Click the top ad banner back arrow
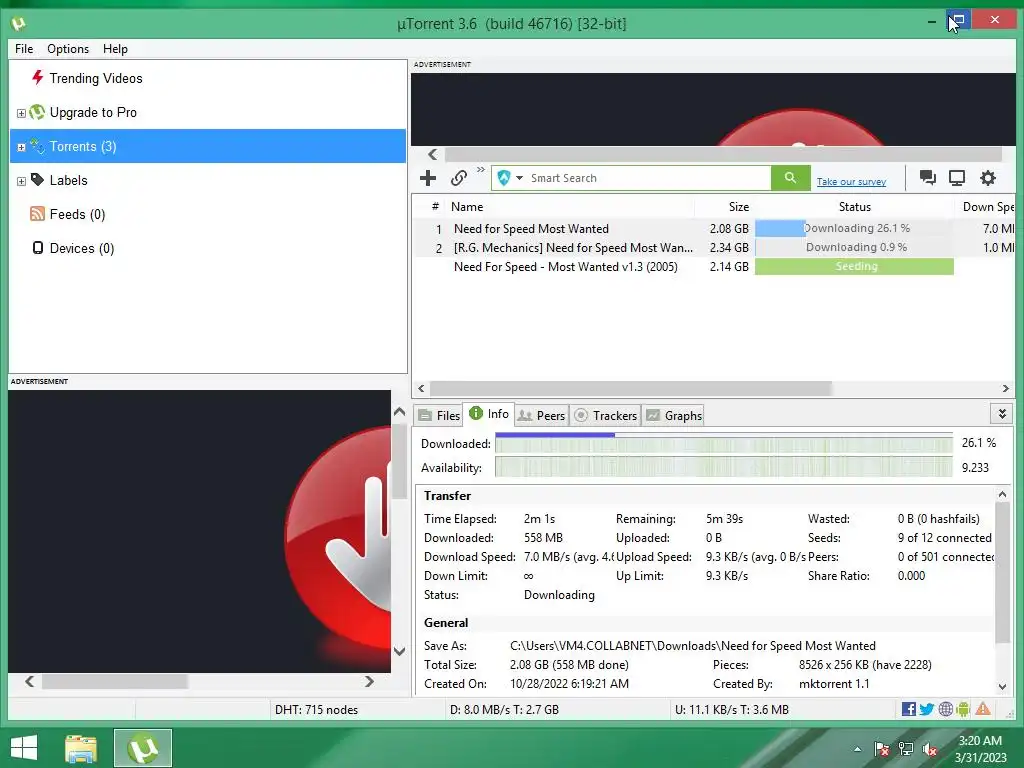 (x=432, y=155)
